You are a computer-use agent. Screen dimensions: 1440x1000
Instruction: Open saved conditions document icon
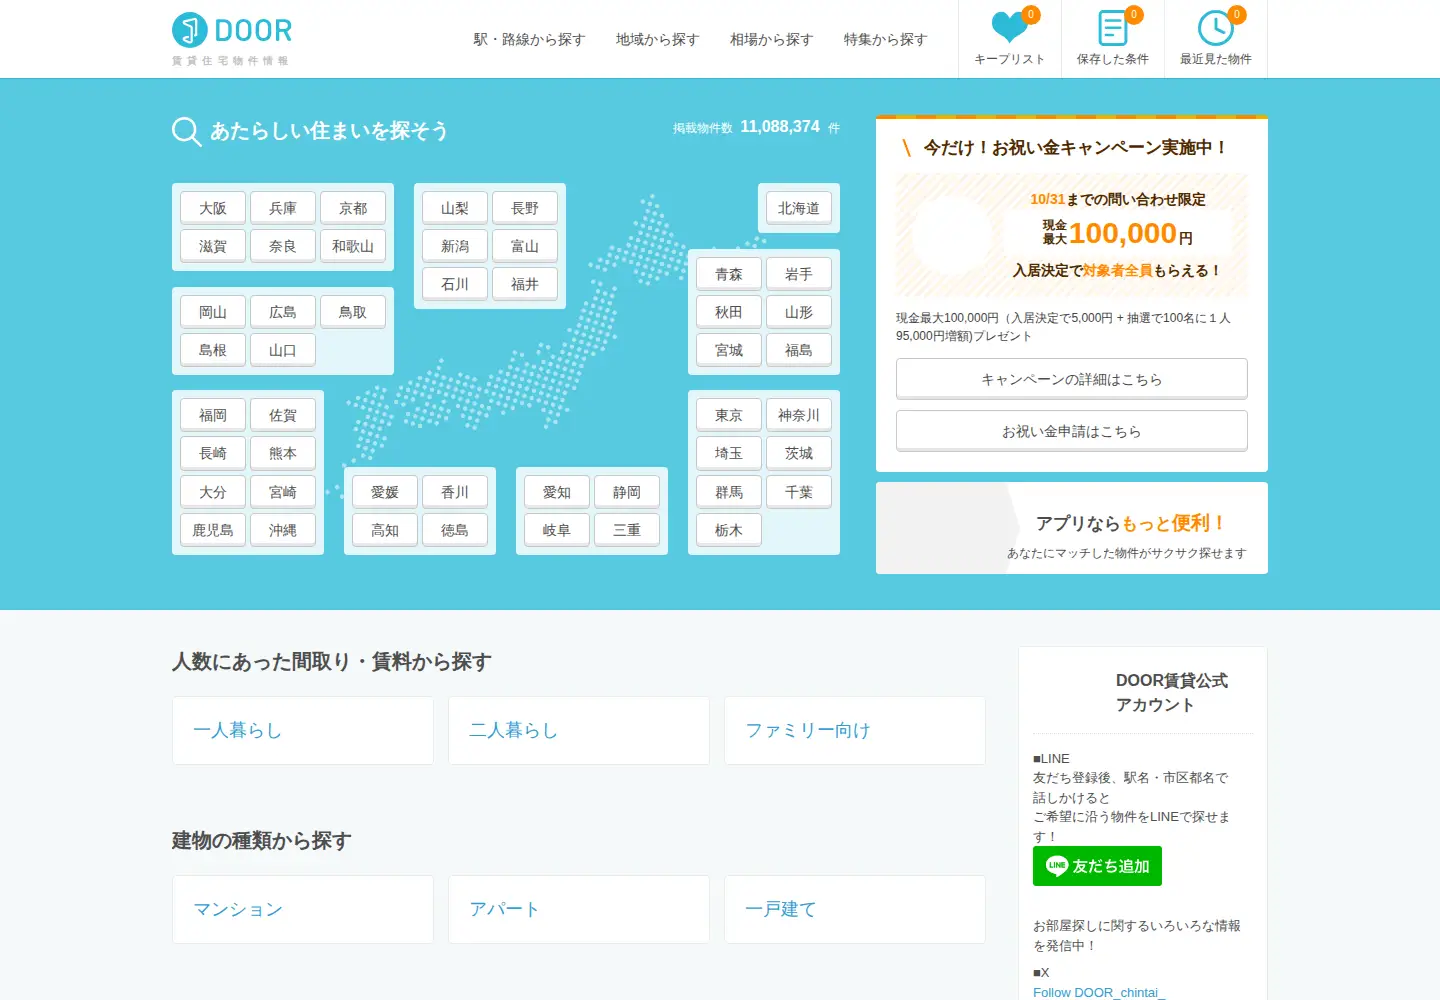[1113, 27]
